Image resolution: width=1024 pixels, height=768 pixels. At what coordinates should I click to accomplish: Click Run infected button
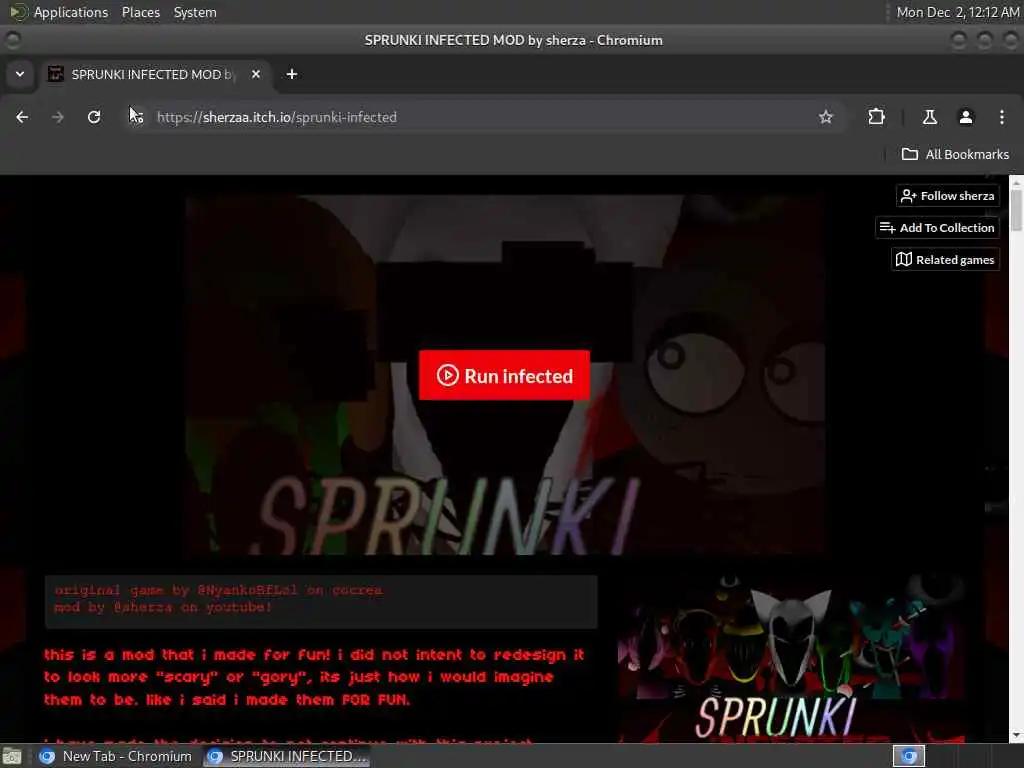tap(504, 376)
